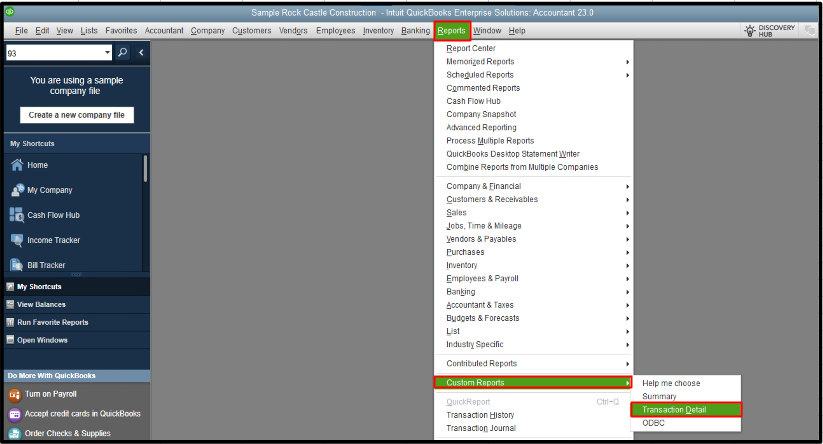Click the sidebar search input field
The image size is (823, 444).
54,53
